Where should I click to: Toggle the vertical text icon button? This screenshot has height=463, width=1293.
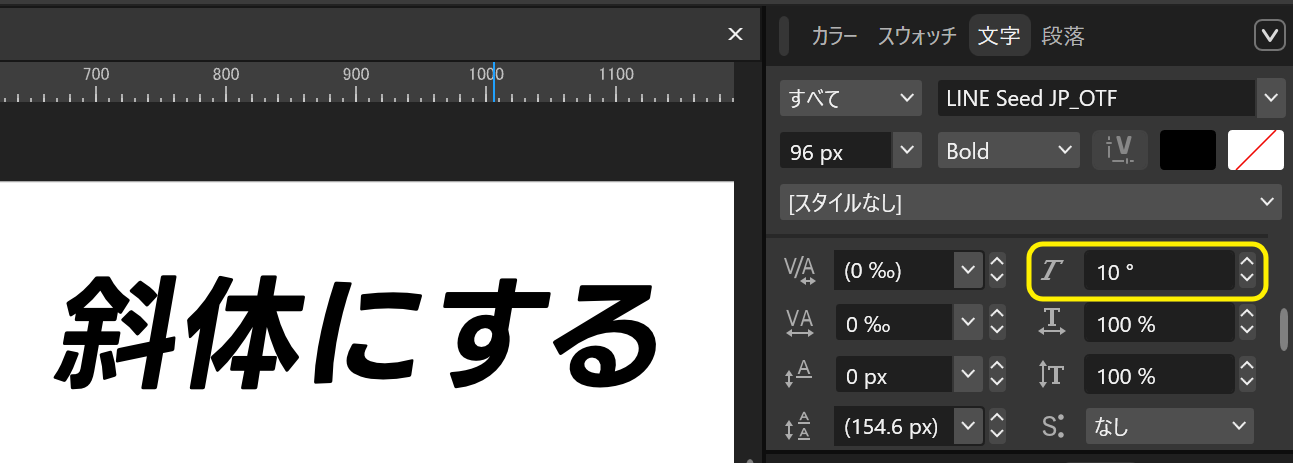click(x=1119, y=151)
